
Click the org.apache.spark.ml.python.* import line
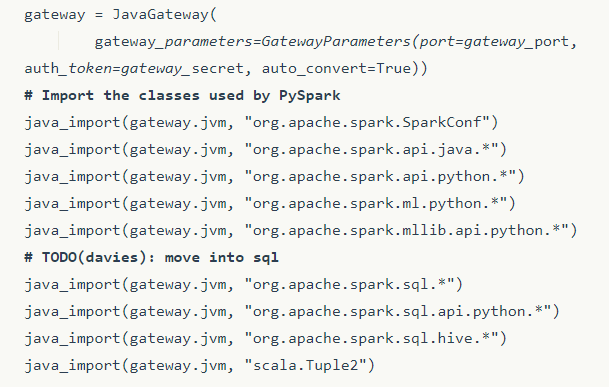point(270,204)
